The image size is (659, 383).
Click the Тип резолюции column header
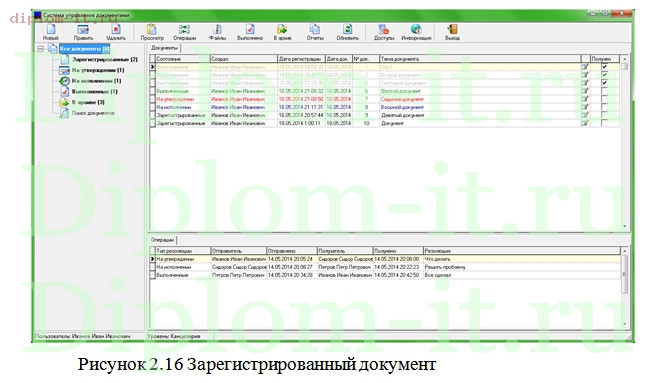pos(183,251)
